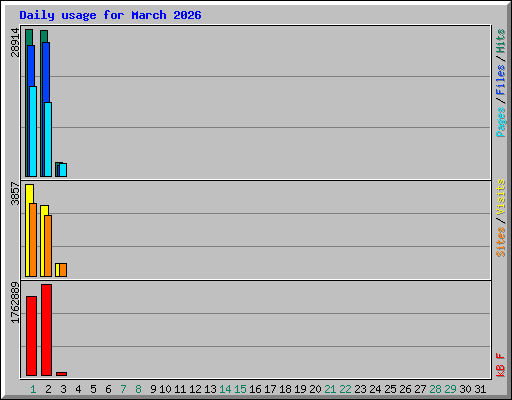Click day label 3 on the x-axis
The image size is (512, 400).
[x=63, y=389]
